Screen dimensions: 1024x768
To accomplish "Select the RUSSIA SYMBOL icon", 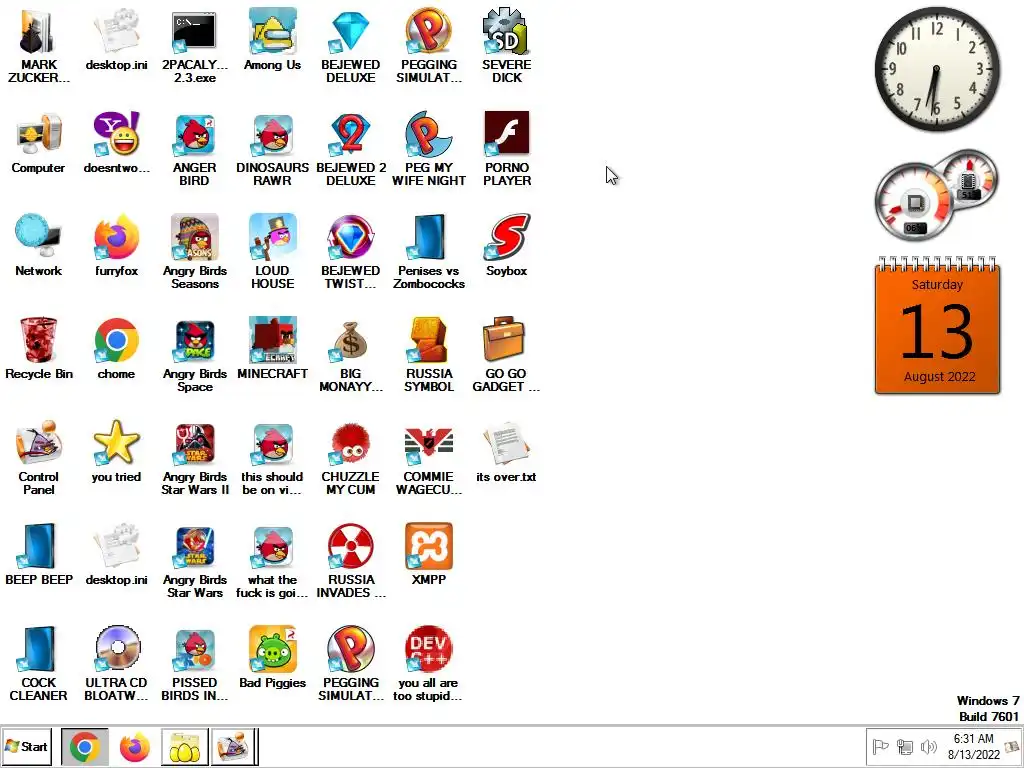I will pos(428,355).
